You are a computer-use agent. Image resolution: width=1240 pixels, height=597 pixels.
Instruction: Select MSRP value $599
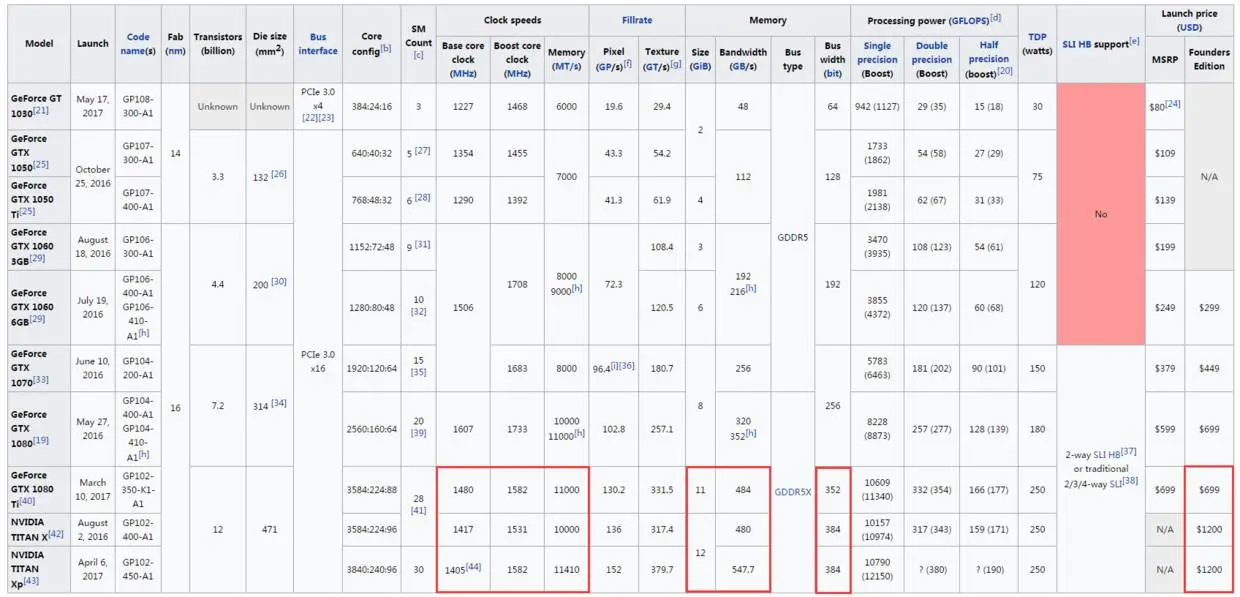(1164, 429)
